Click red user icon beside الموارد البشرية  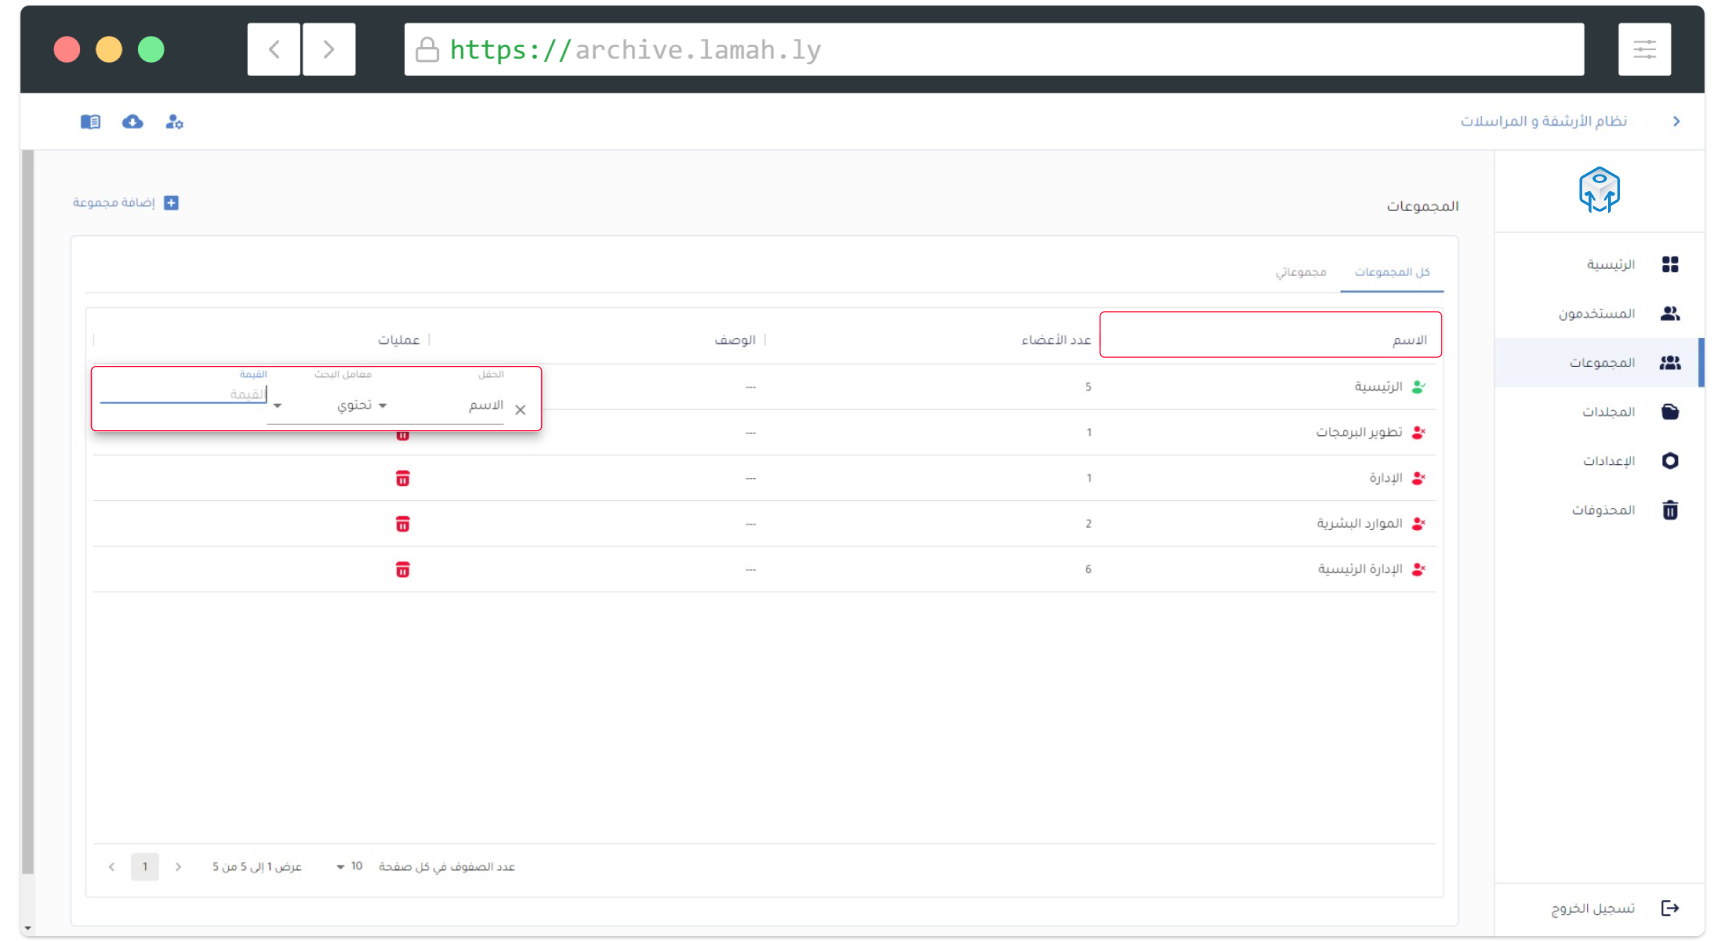(1418, 524)
